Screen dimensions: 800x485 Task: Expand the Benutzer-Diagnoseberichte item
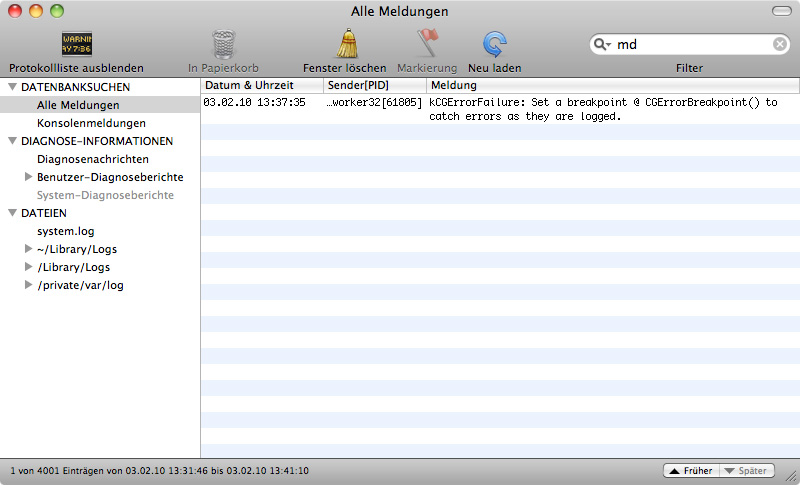29,176
